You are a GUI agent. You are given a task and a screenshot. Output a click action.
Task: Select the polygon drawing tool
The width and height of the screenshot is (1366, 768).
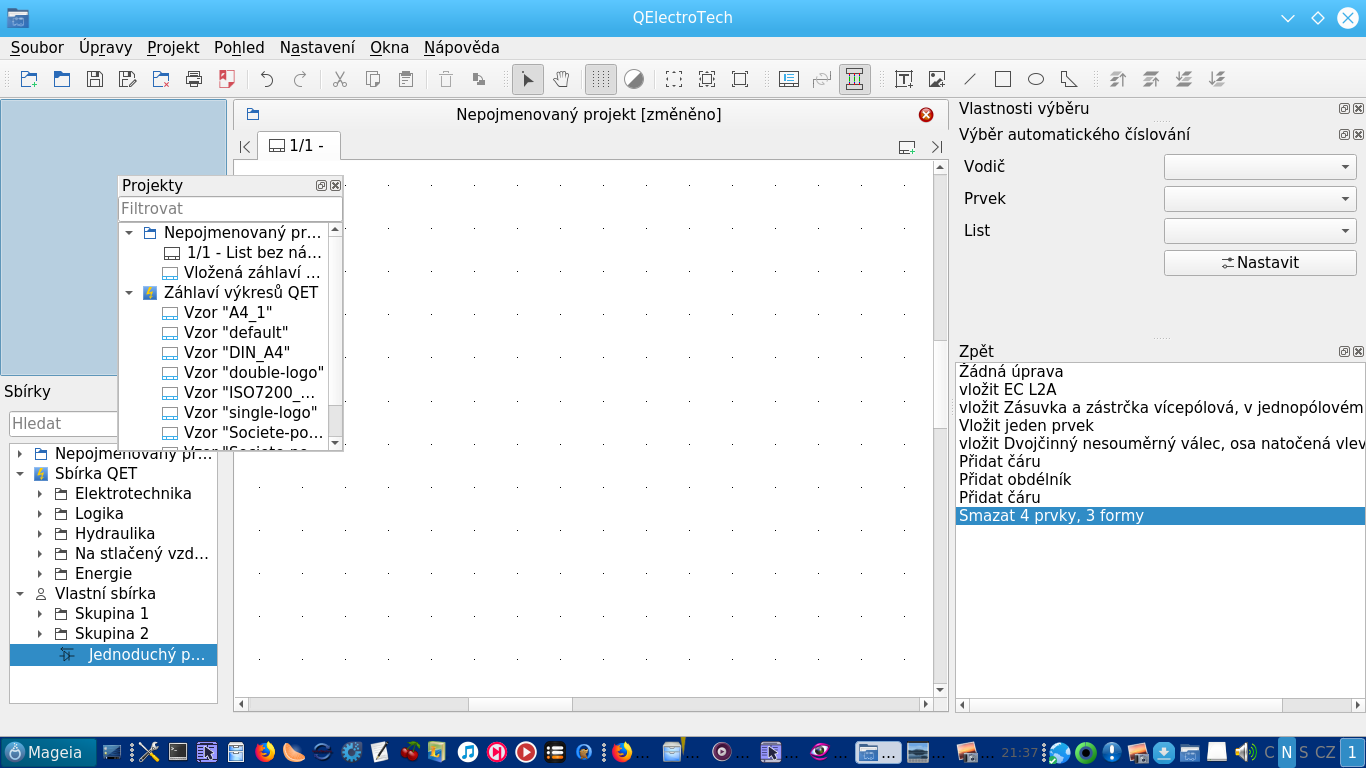click(1068, 79)
